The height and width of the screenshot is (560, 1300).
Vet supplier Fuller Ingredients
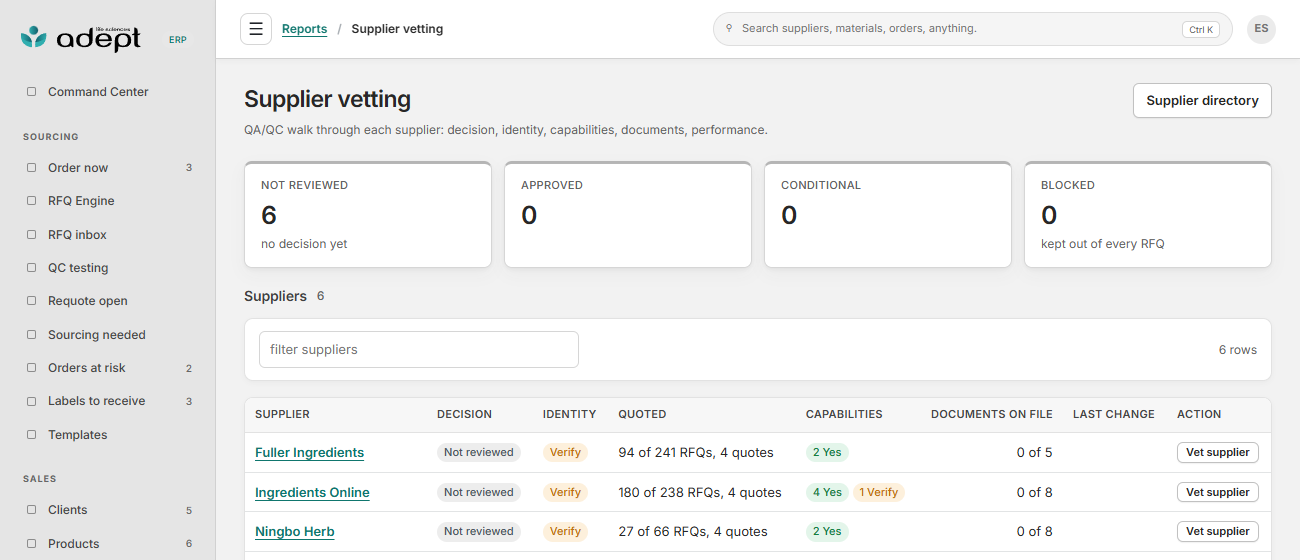(1217, 452)
